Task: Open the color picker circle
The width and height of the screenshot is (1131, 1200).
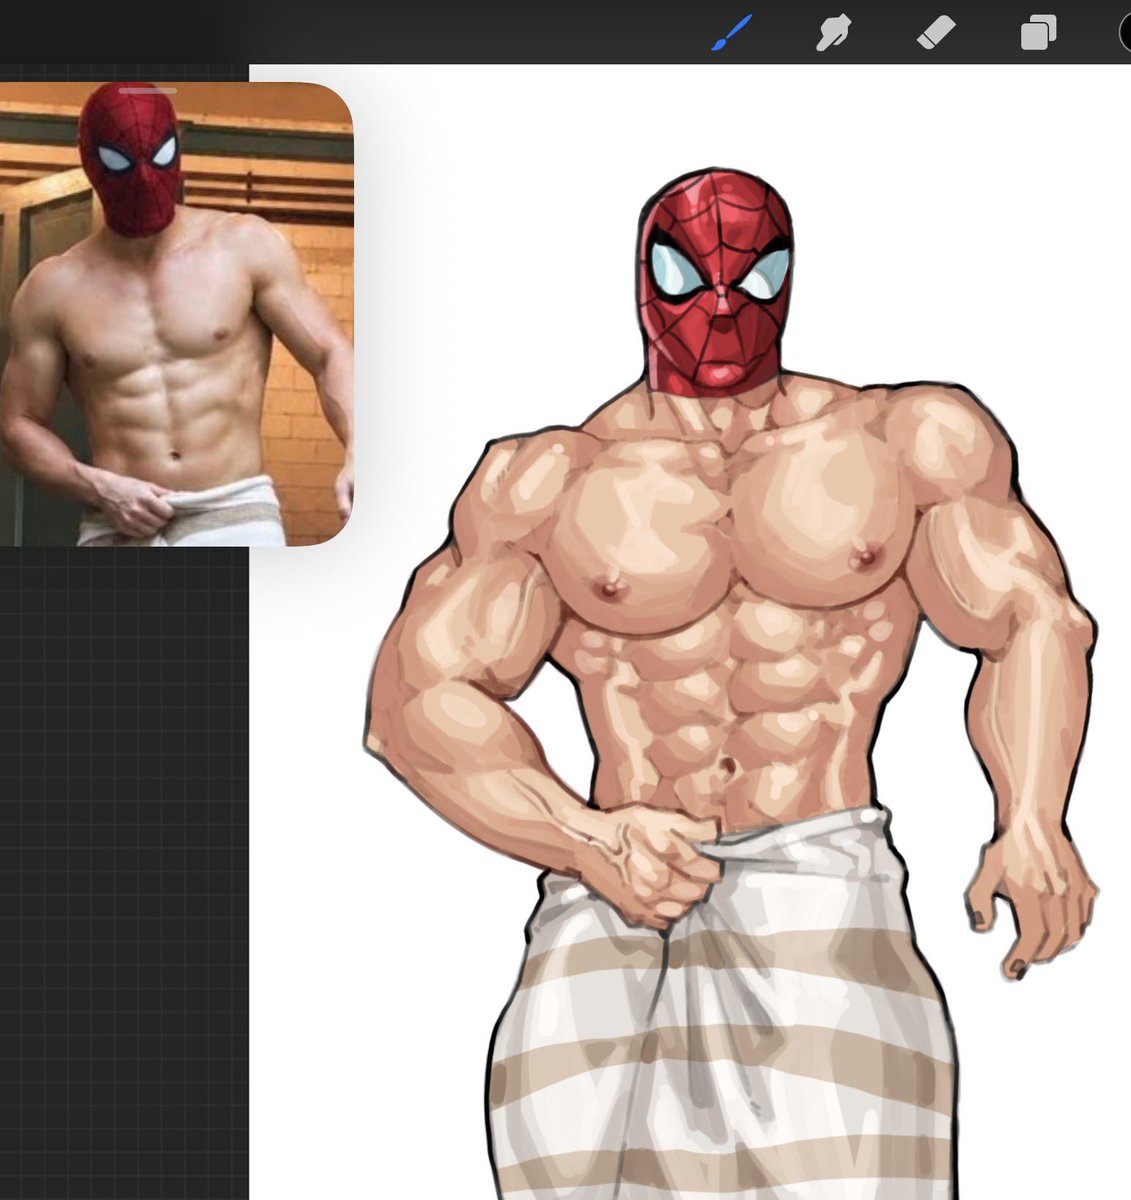Action: [x=1125, y=33]
